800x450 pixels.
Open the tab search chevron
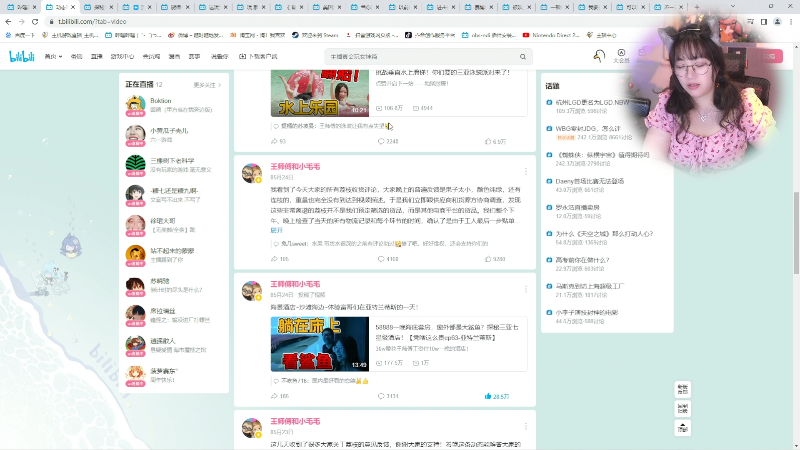pos(733,7)
